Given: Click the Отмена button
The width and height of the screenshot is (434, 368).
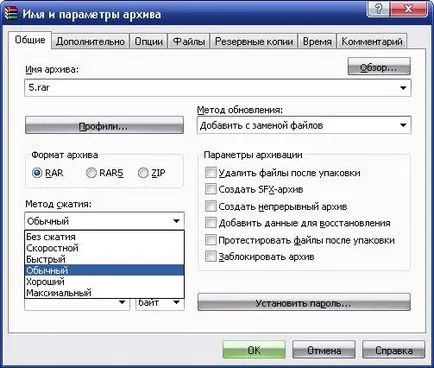Looking at the screenshot, I should click(324, 350).
